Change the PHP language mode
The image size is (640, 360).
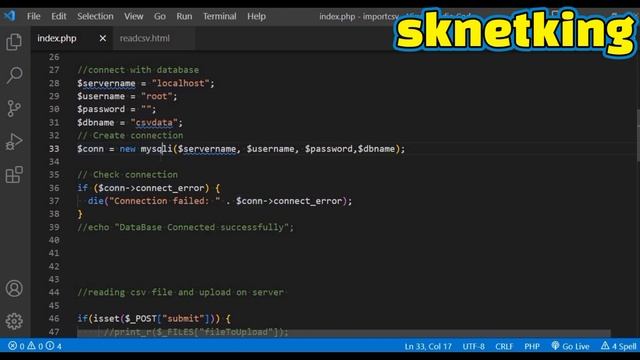[x=532, y=346]
